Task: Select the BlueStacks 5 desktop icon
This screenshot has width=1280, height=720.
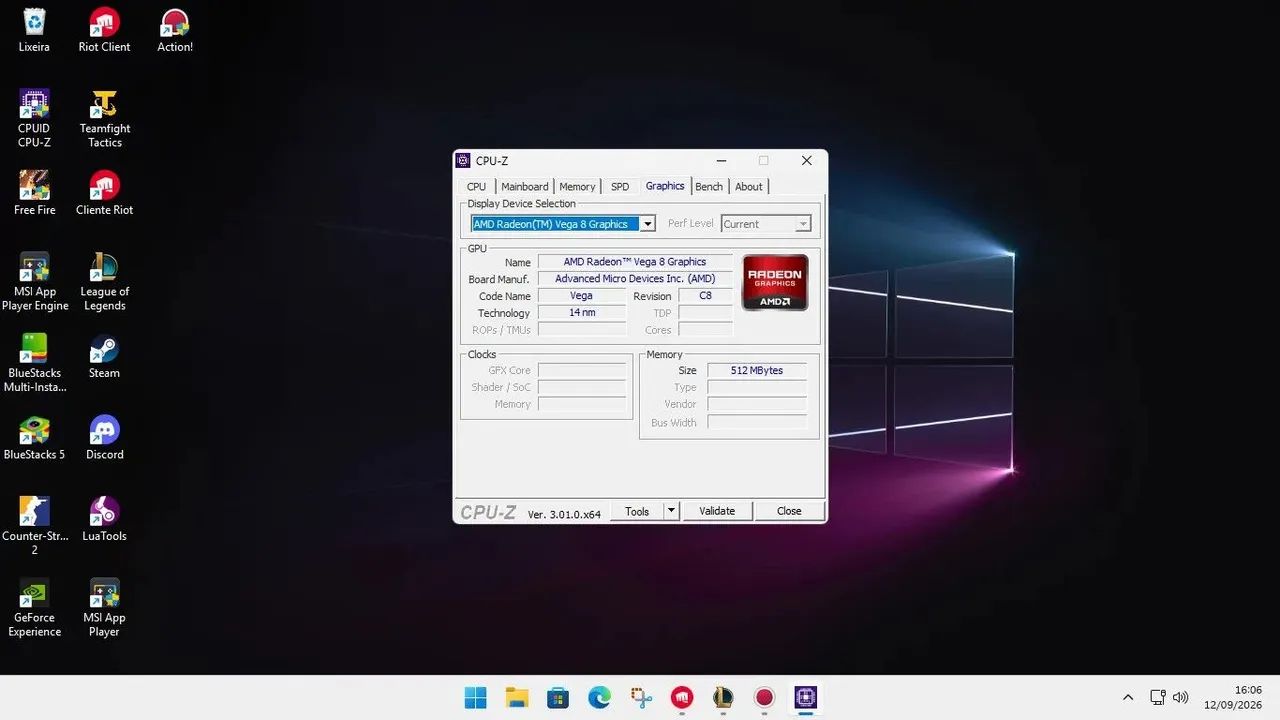Action: coord(34,438)
